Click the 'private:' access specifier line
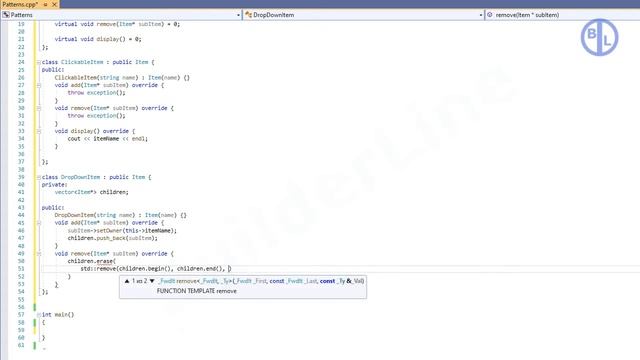The height and width of the screenshot is (360, 640). [54, 185]
